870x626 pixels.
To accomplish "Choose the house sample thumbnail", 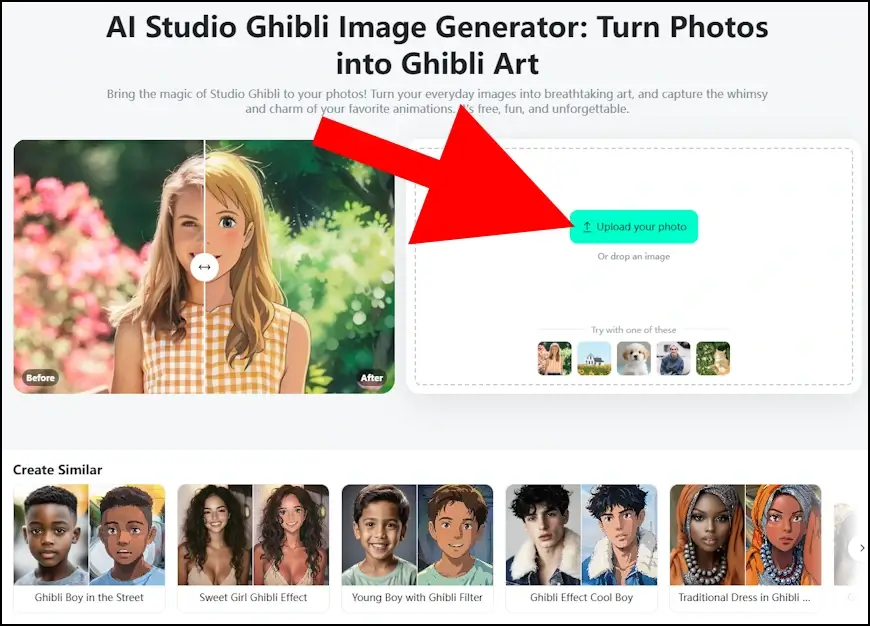I will [594, 358].
